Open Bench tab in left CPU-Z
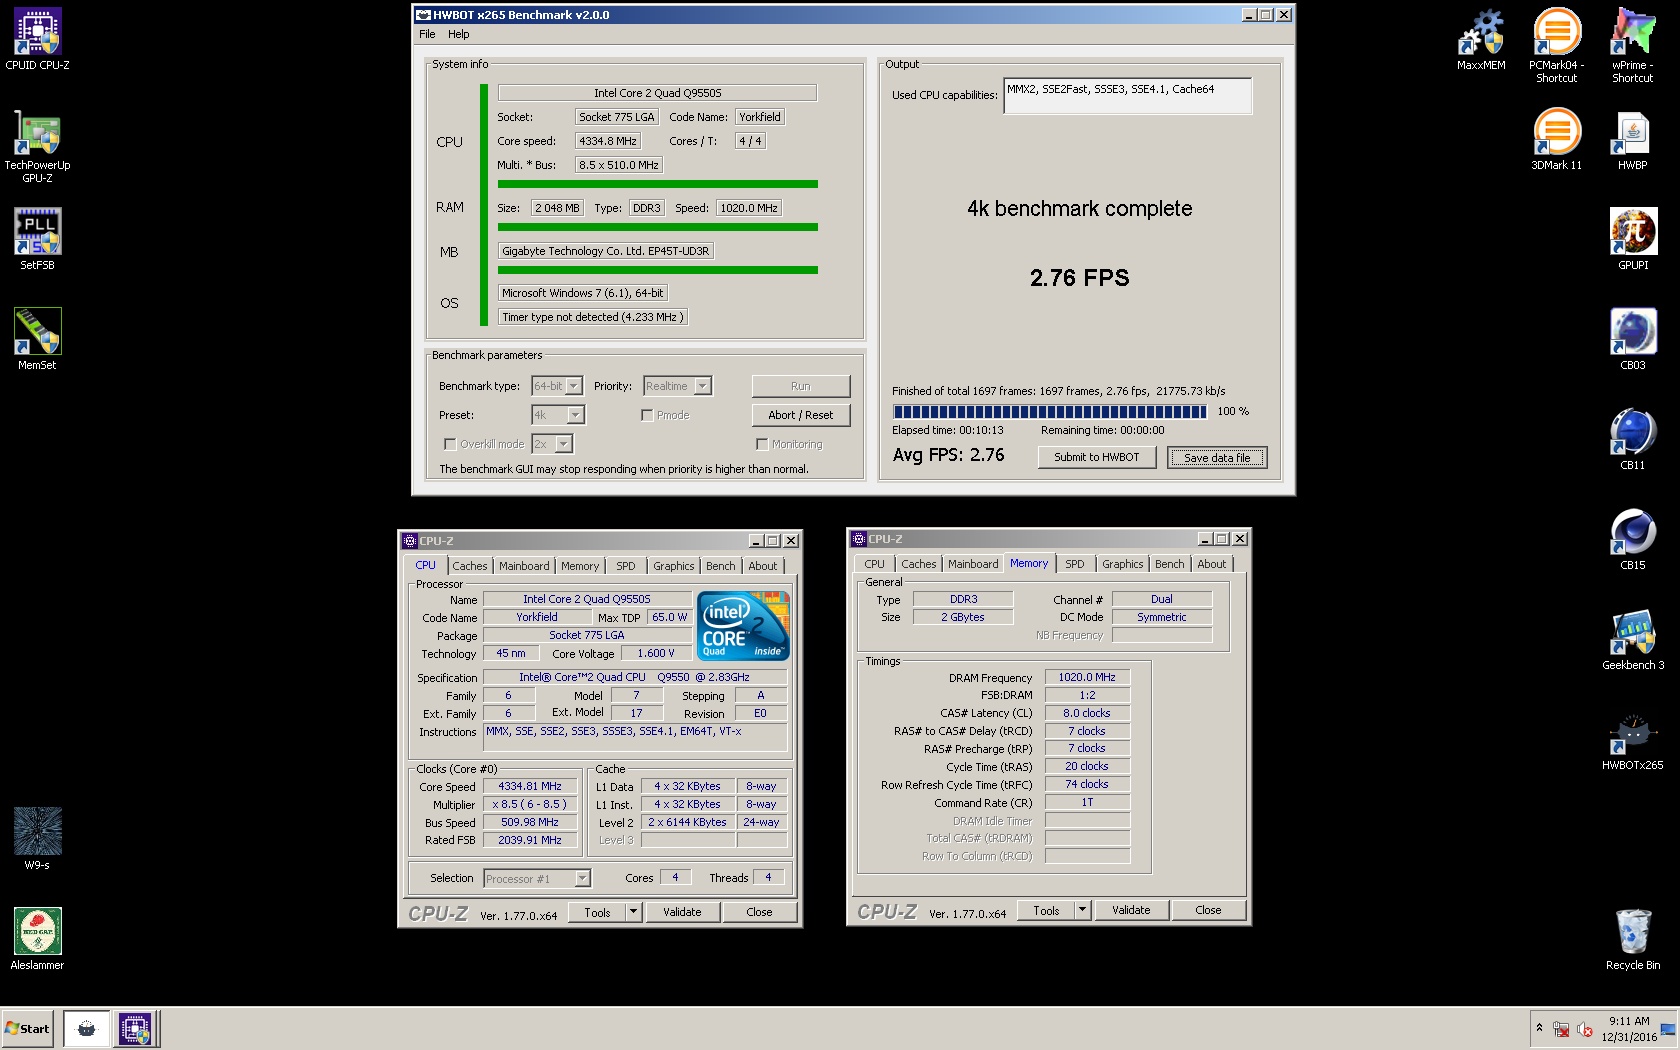Screen dimensions: 1680x1050 pos(720,566)
